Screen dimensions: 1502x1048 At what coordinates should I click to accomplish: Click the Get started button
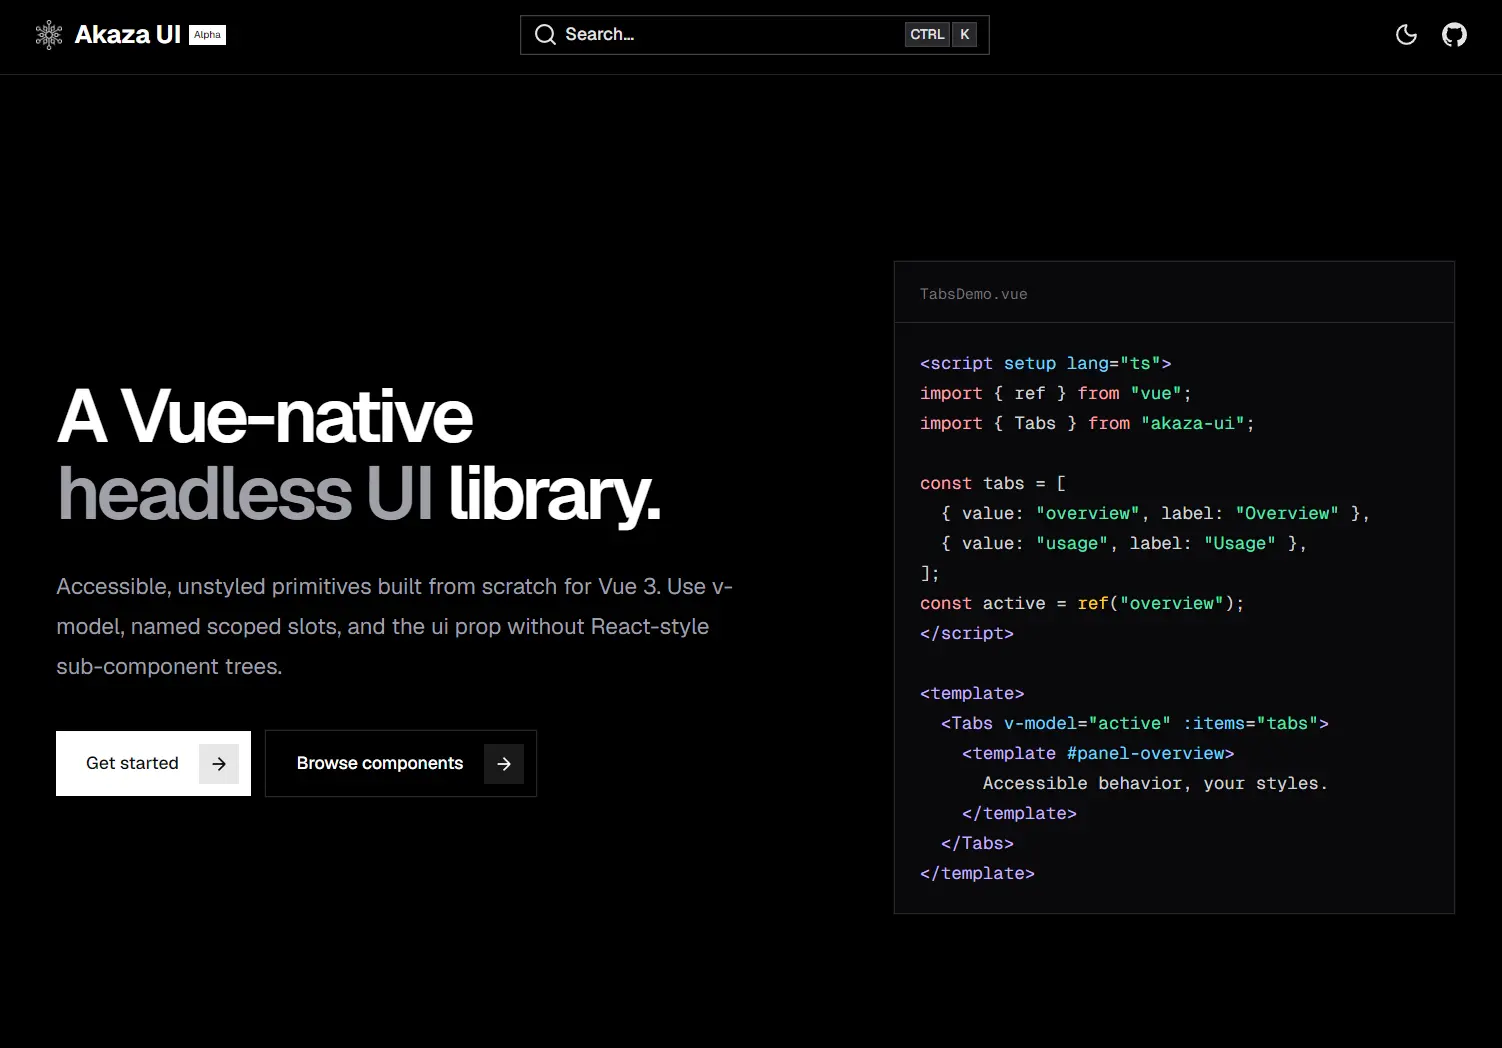[153, 764]
